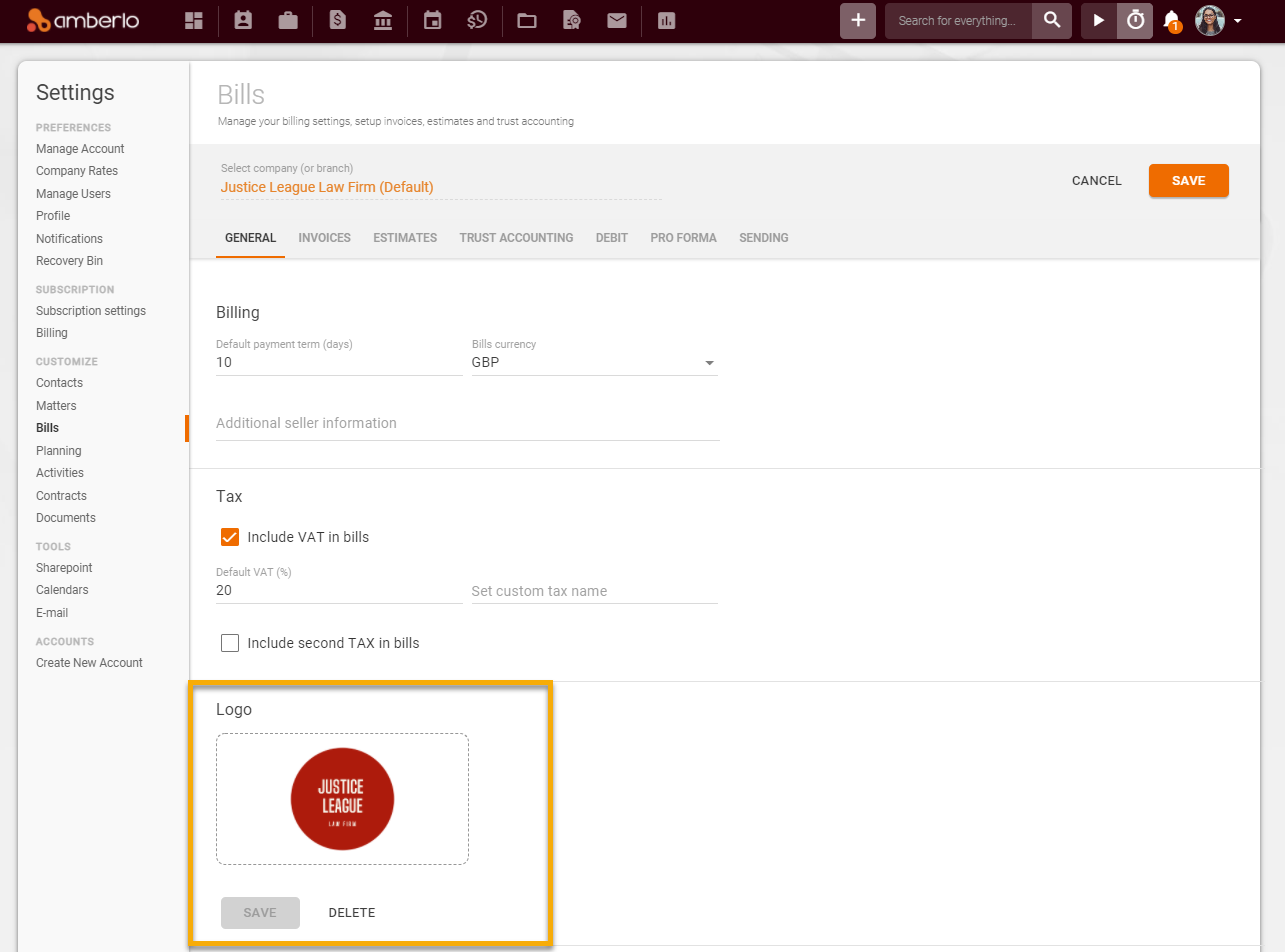1285x952 pixels.
Task: Open Reports via the bar chart icon
Action: pyautogui.click(x=666, y=20)
